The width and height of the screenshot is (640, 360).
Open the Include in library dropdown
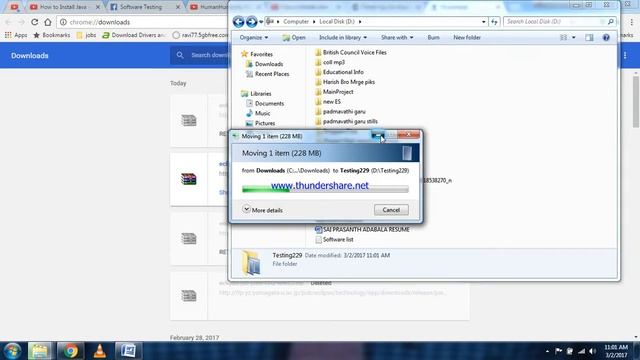(x=343, y=38)
